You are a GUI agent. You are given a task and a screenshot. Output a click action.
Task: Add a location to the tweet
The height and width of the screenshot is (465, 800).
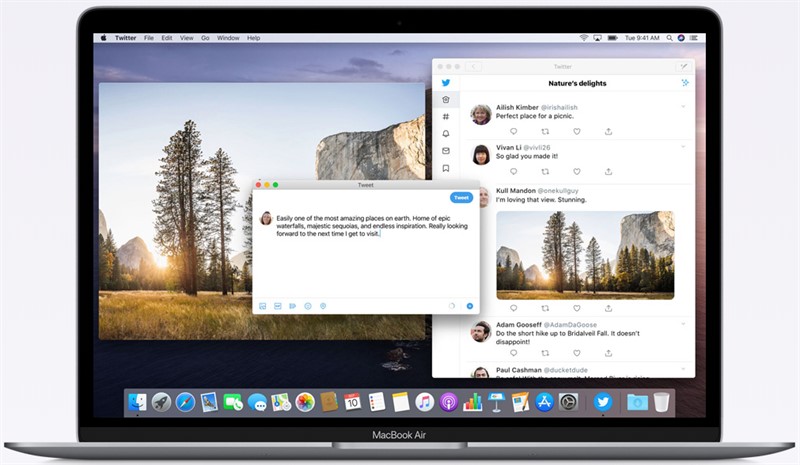tap(323, 306)
